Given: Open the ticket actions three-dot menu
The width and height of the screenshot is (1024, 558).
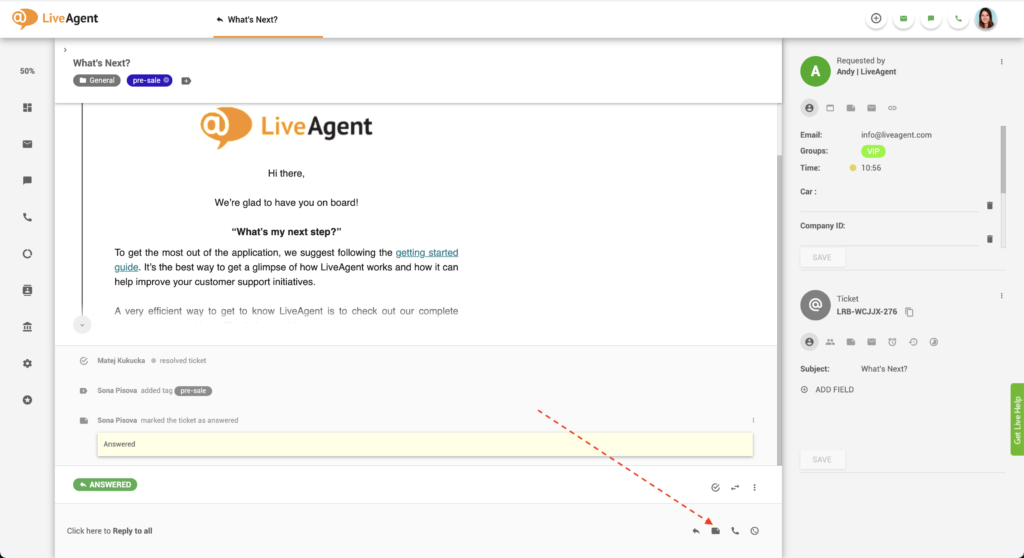Looking at the screenshot, I should point(754,487).
